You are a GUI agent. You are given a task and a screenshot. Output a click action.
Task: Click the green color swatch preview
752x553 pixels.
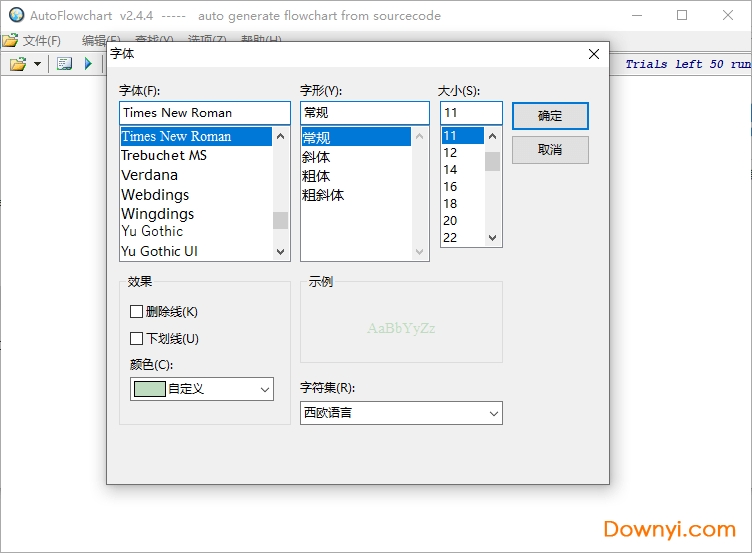[149, 389]
